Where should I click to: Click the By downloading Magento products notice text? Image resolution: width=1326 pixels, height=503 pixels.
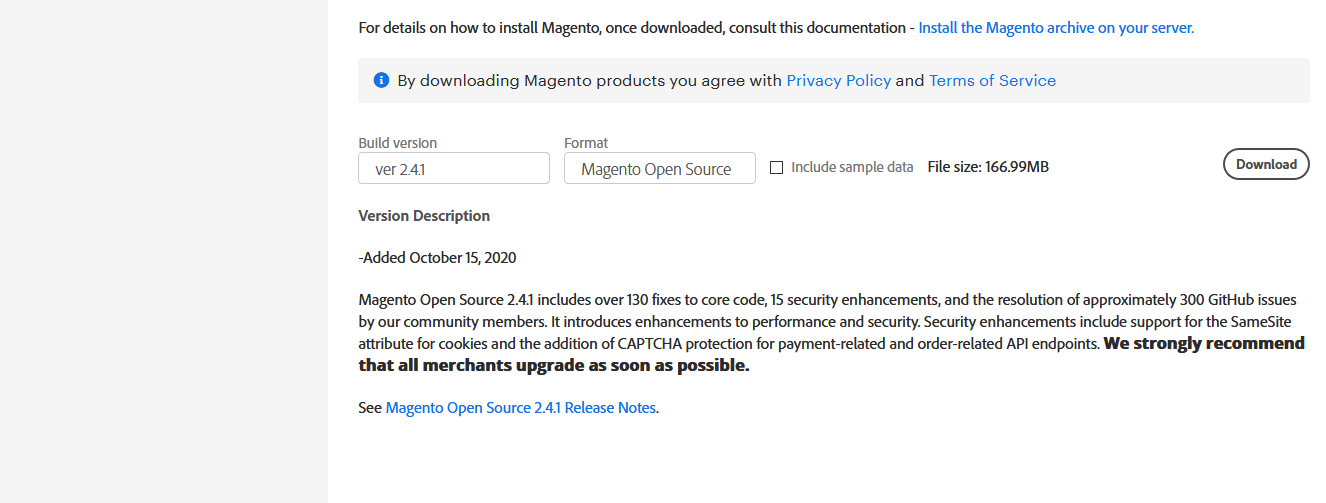coord(589,81)
